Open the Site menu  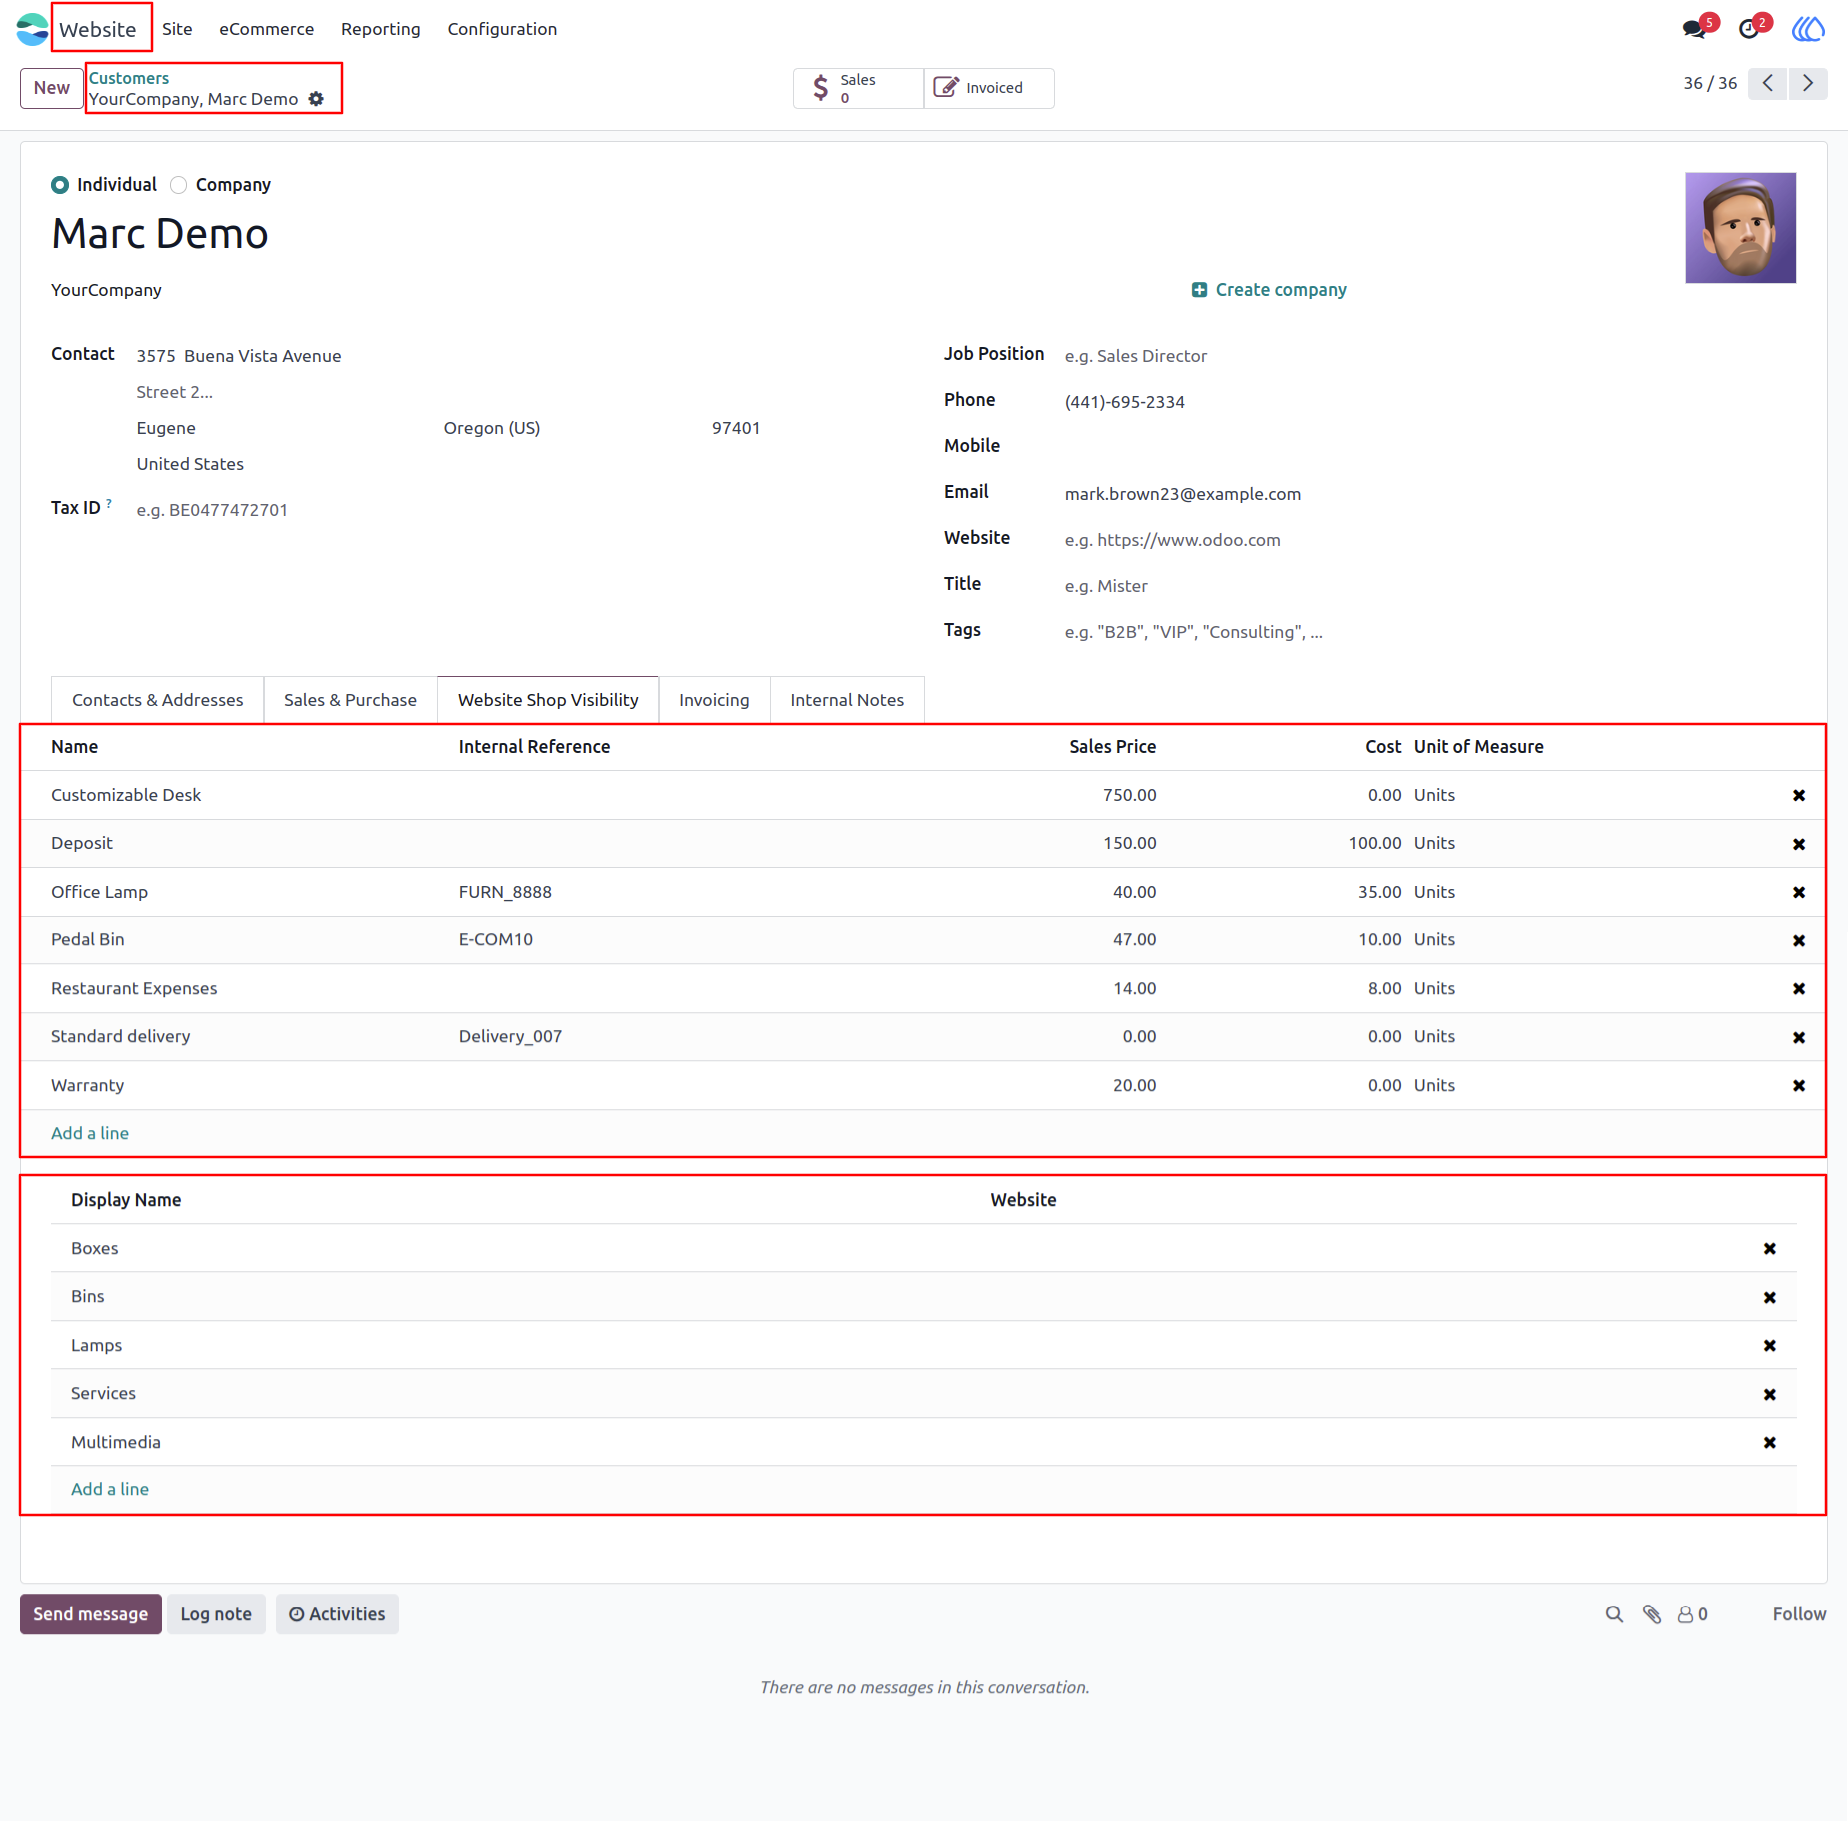coord(177,29)
